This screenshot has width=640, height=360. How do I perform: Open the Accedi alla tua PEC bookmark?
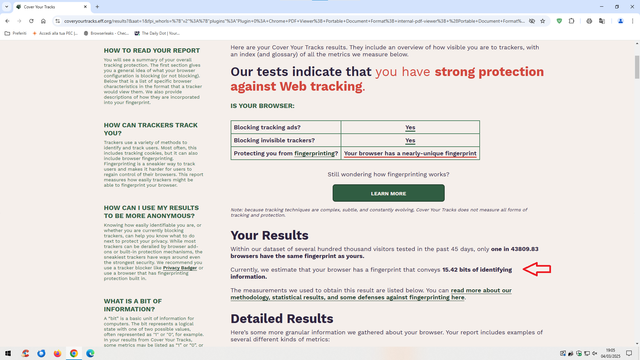(x=55, y=33)
